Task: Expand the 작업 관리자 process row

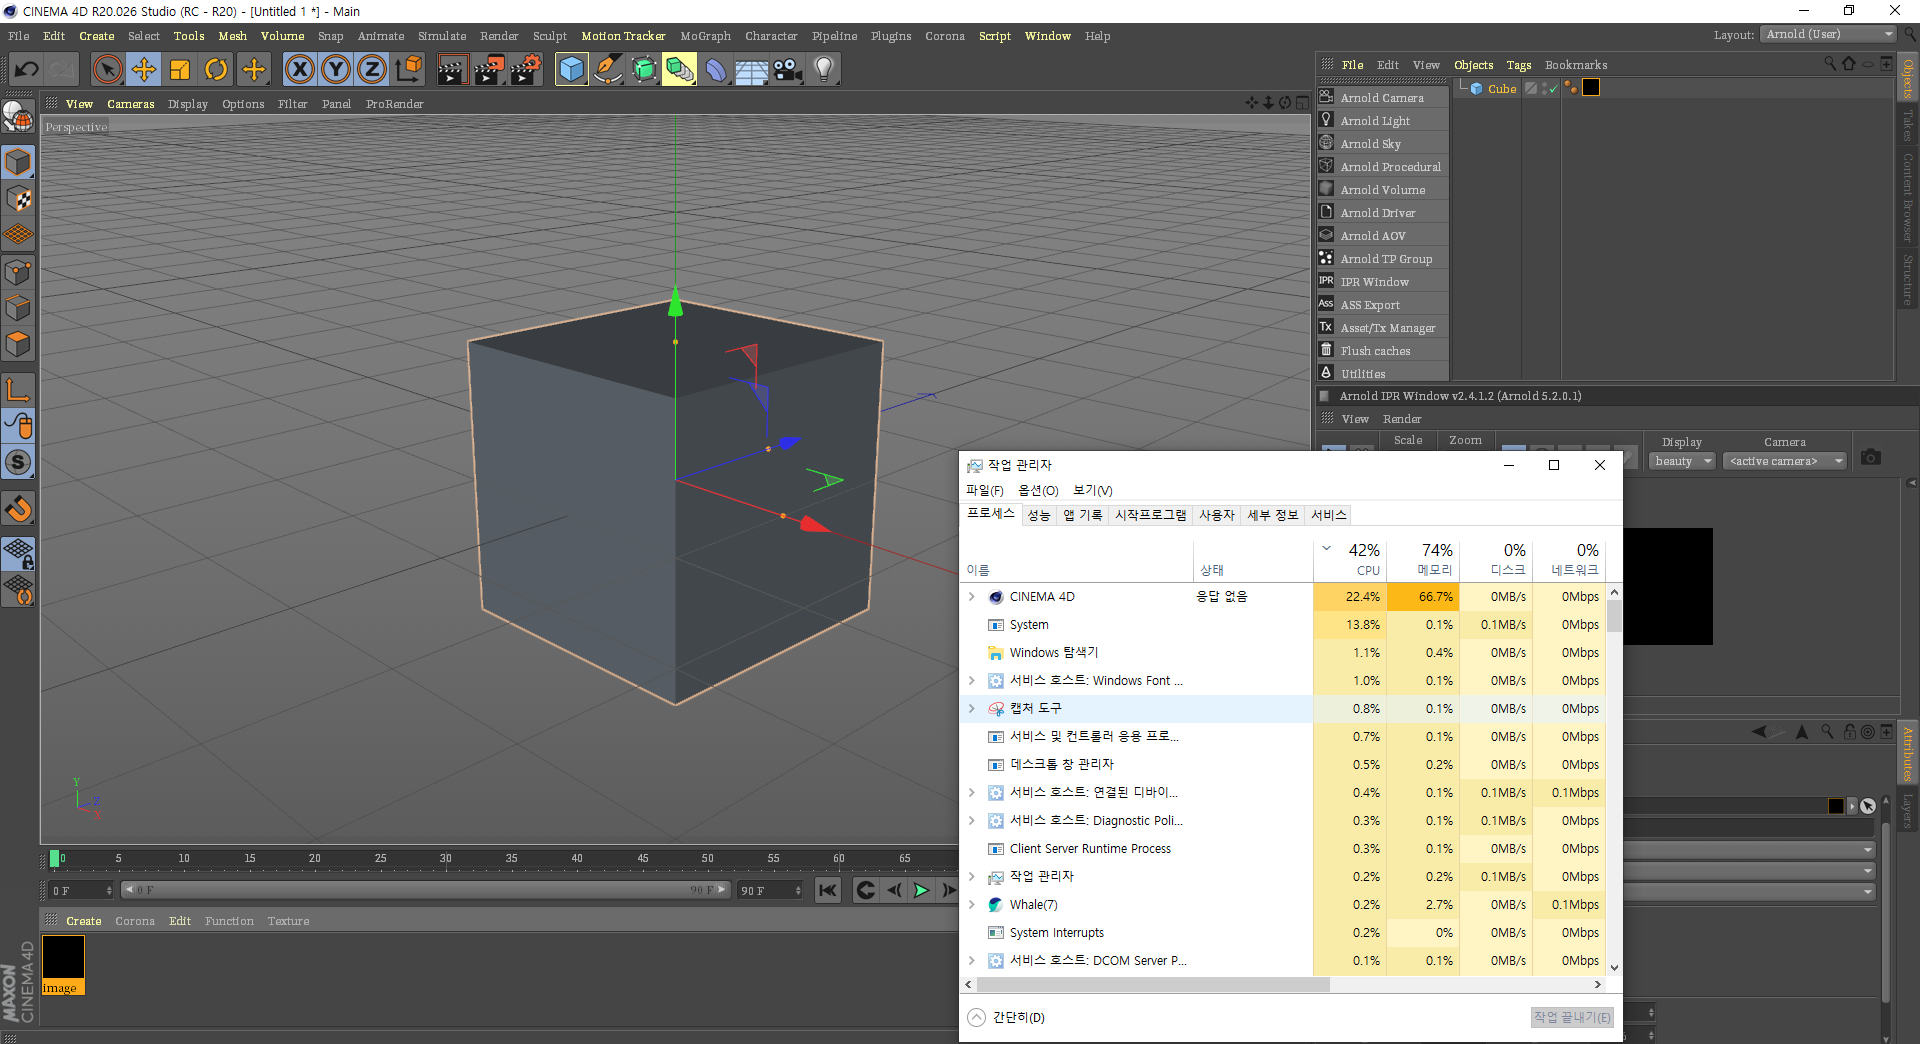Action: 971,877
